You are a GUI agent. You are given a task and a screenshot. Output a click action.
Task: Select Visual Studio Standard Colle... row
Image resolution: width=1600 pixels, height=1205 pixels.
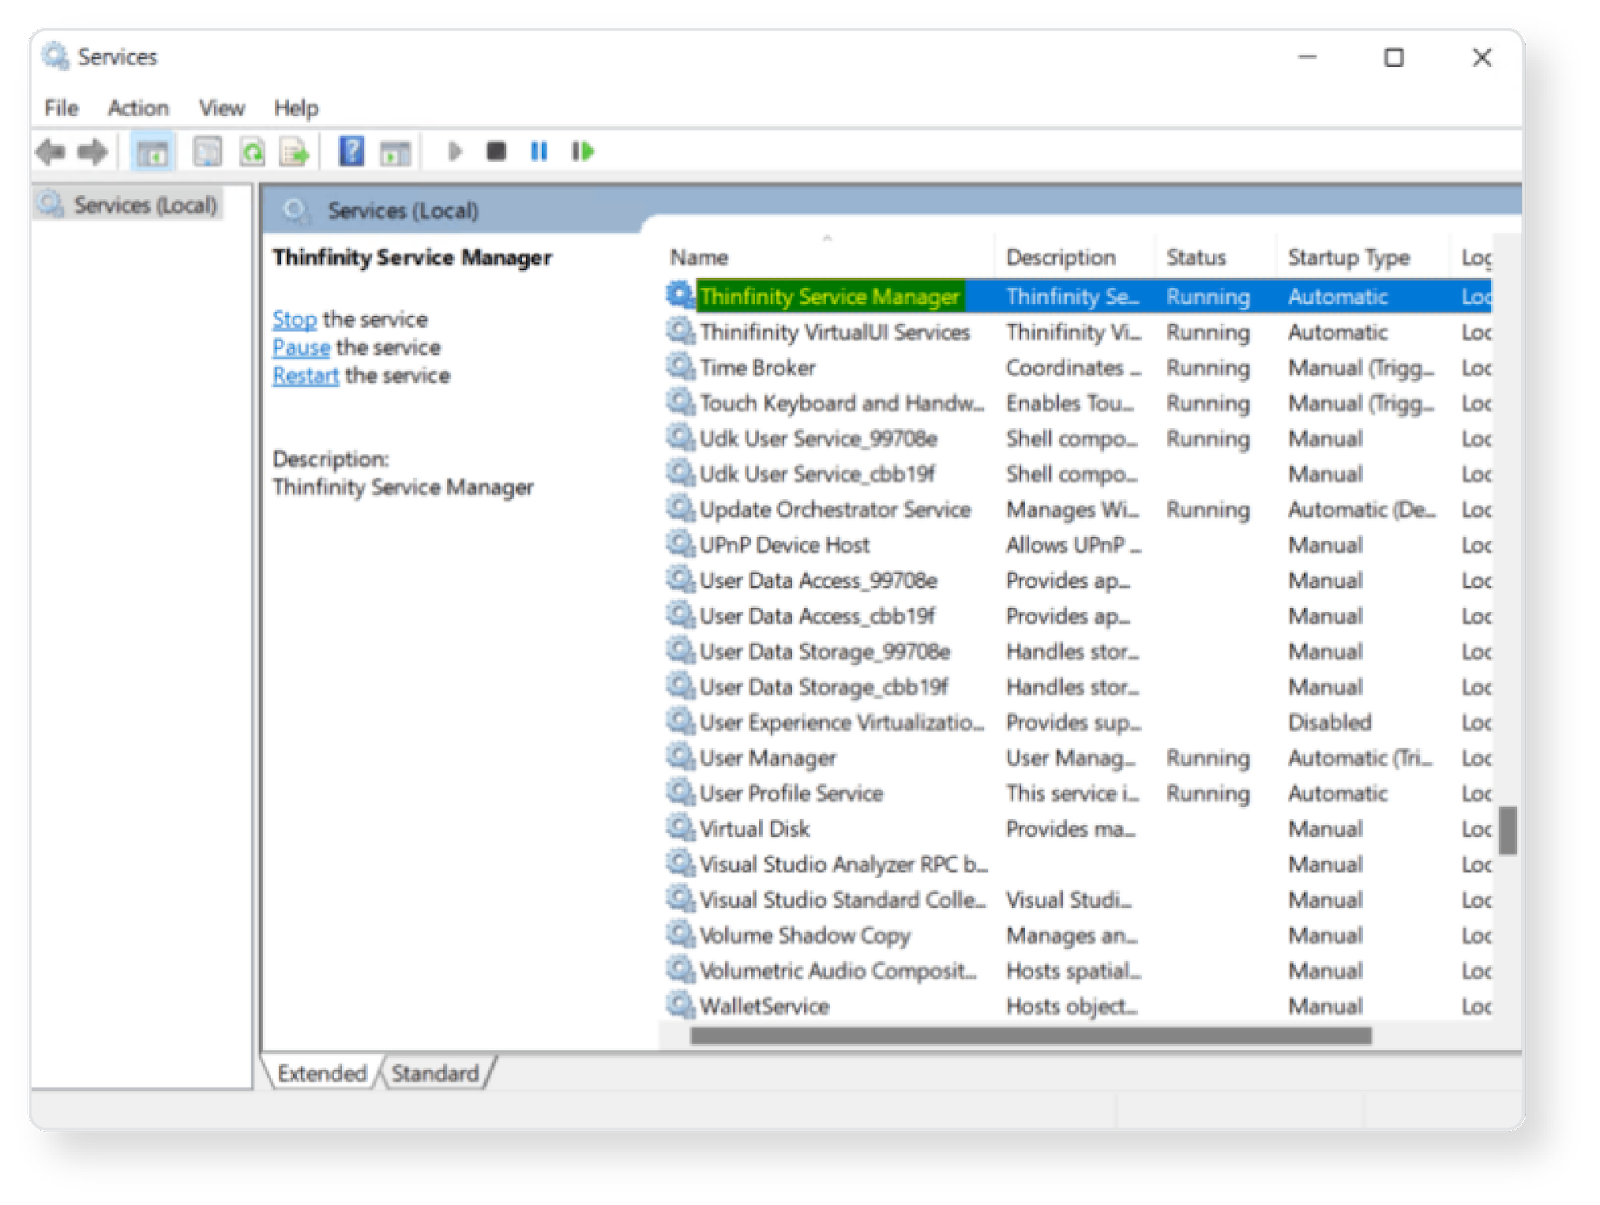[x=1078, y=900]
